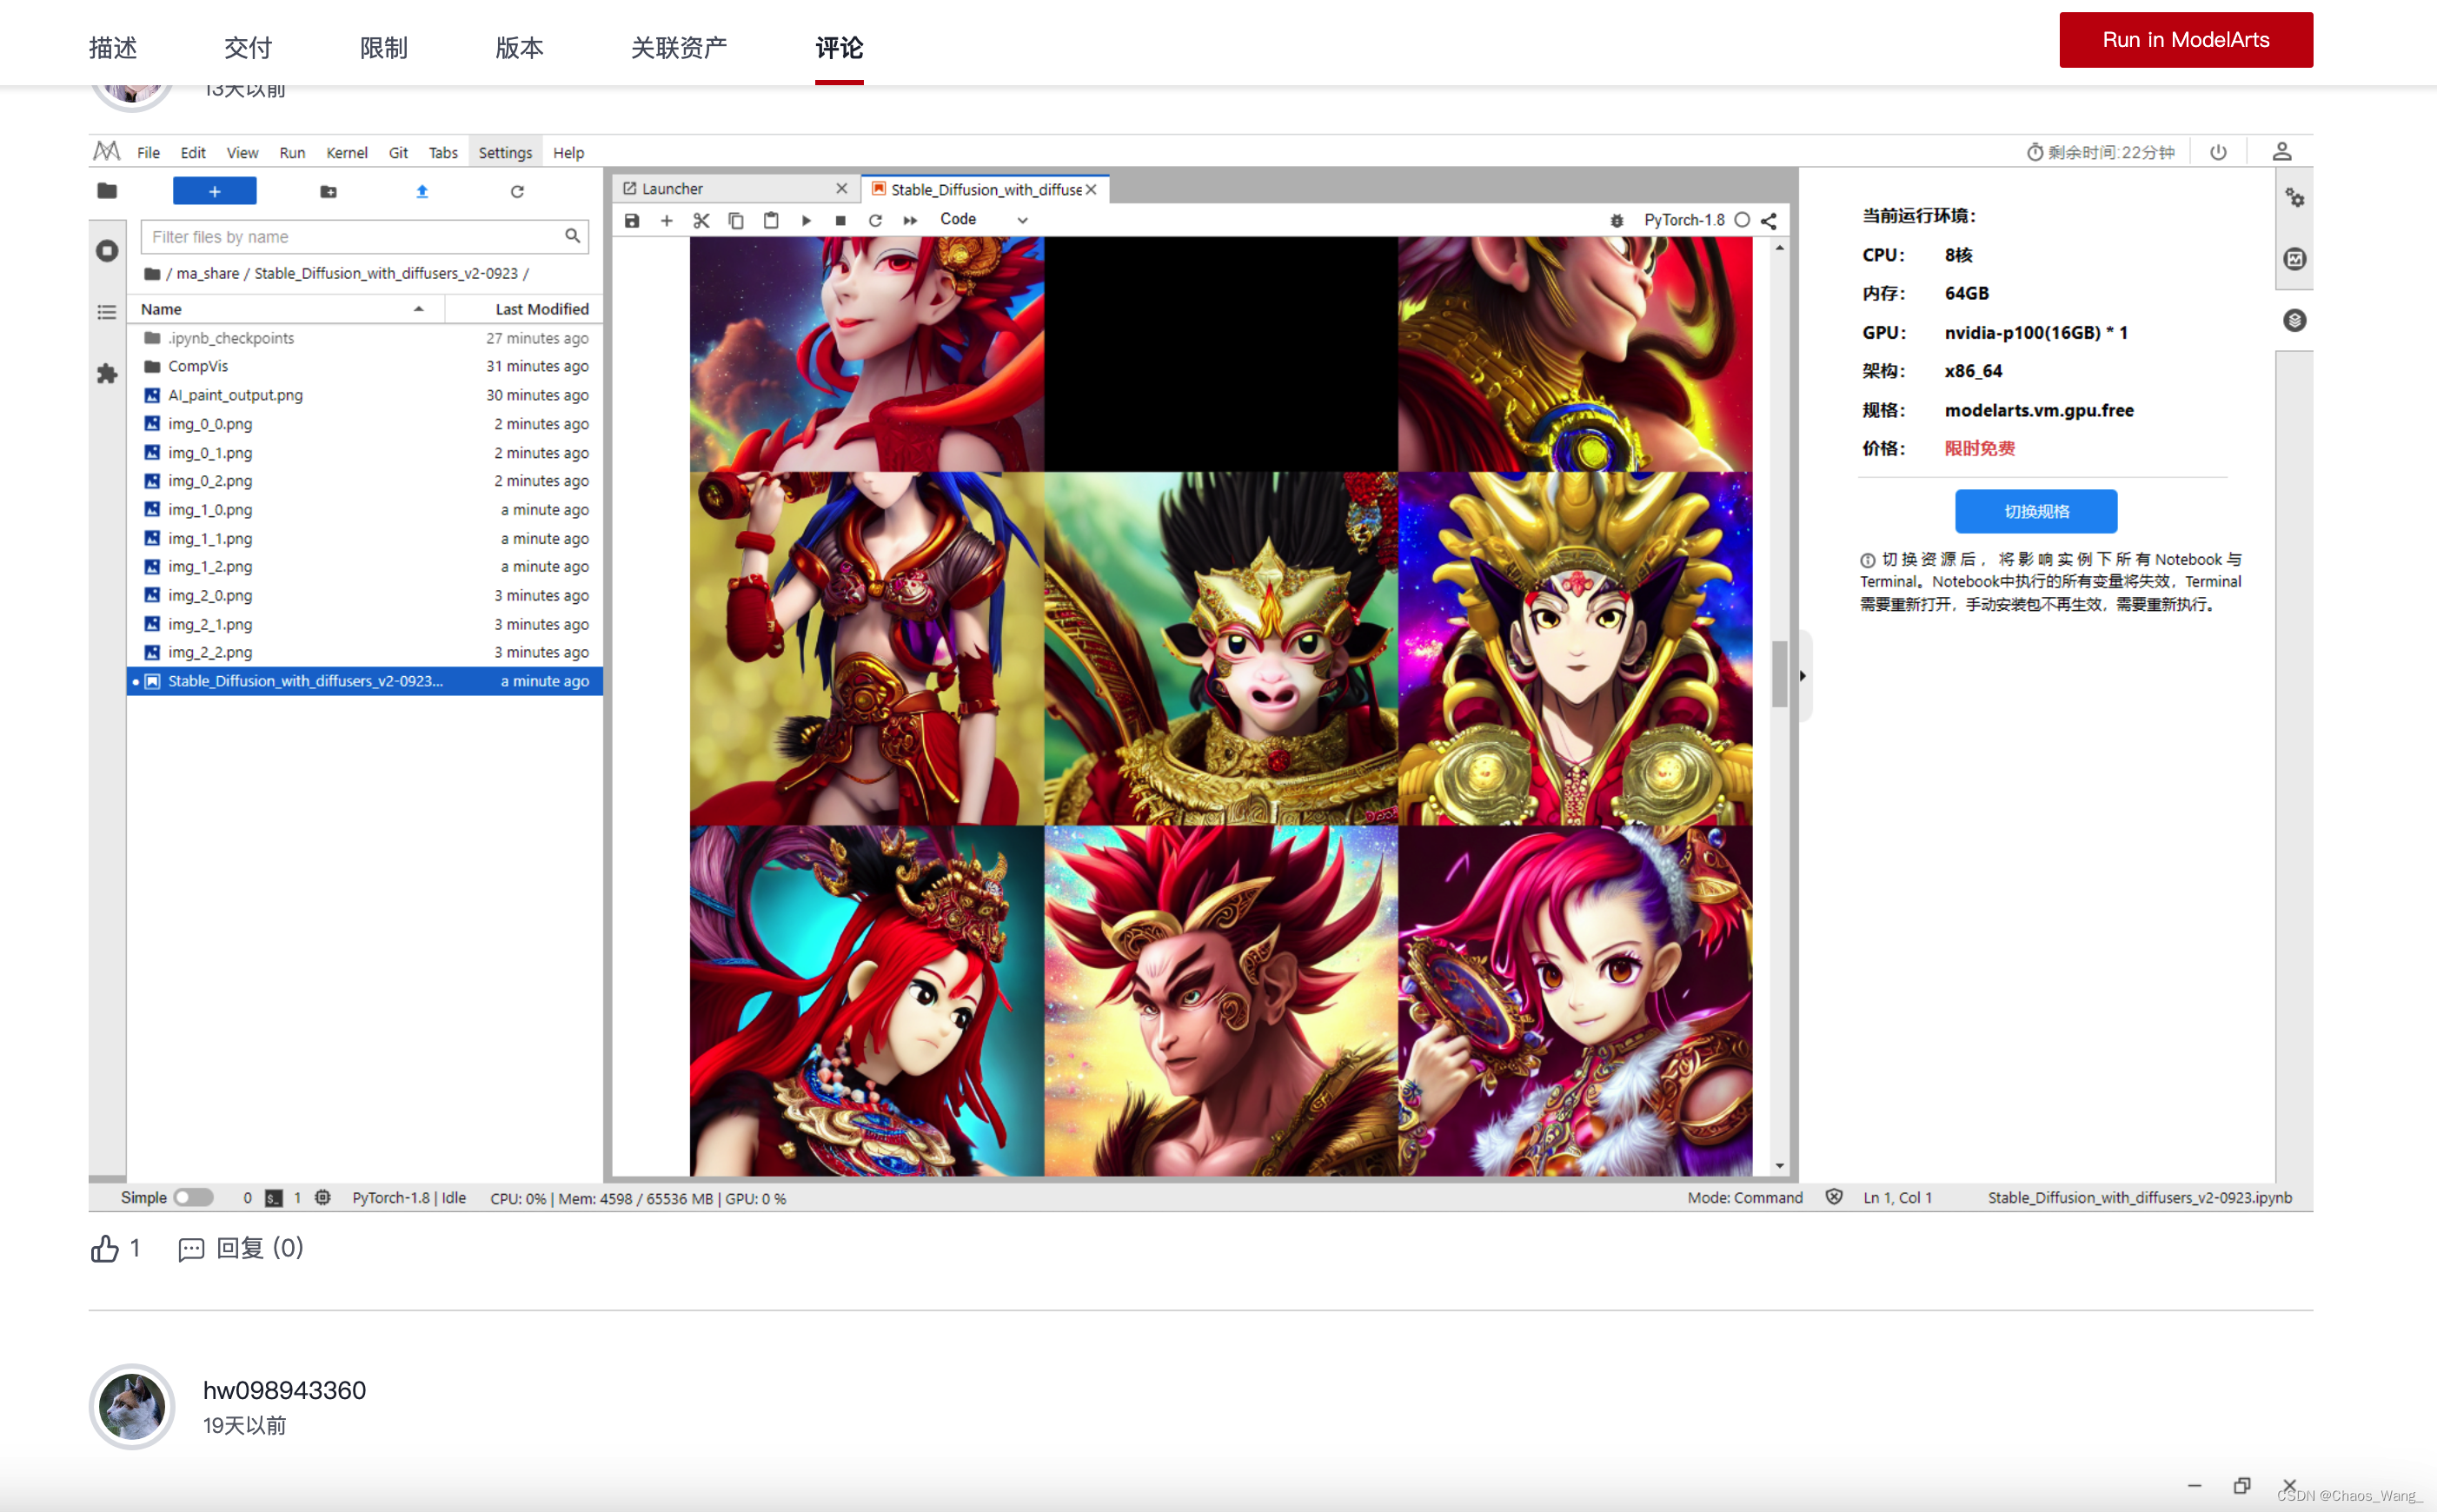Click the cut cell scissors icon
The height and width of the screenshot is (1512, 2437).
tap(701, 220)
